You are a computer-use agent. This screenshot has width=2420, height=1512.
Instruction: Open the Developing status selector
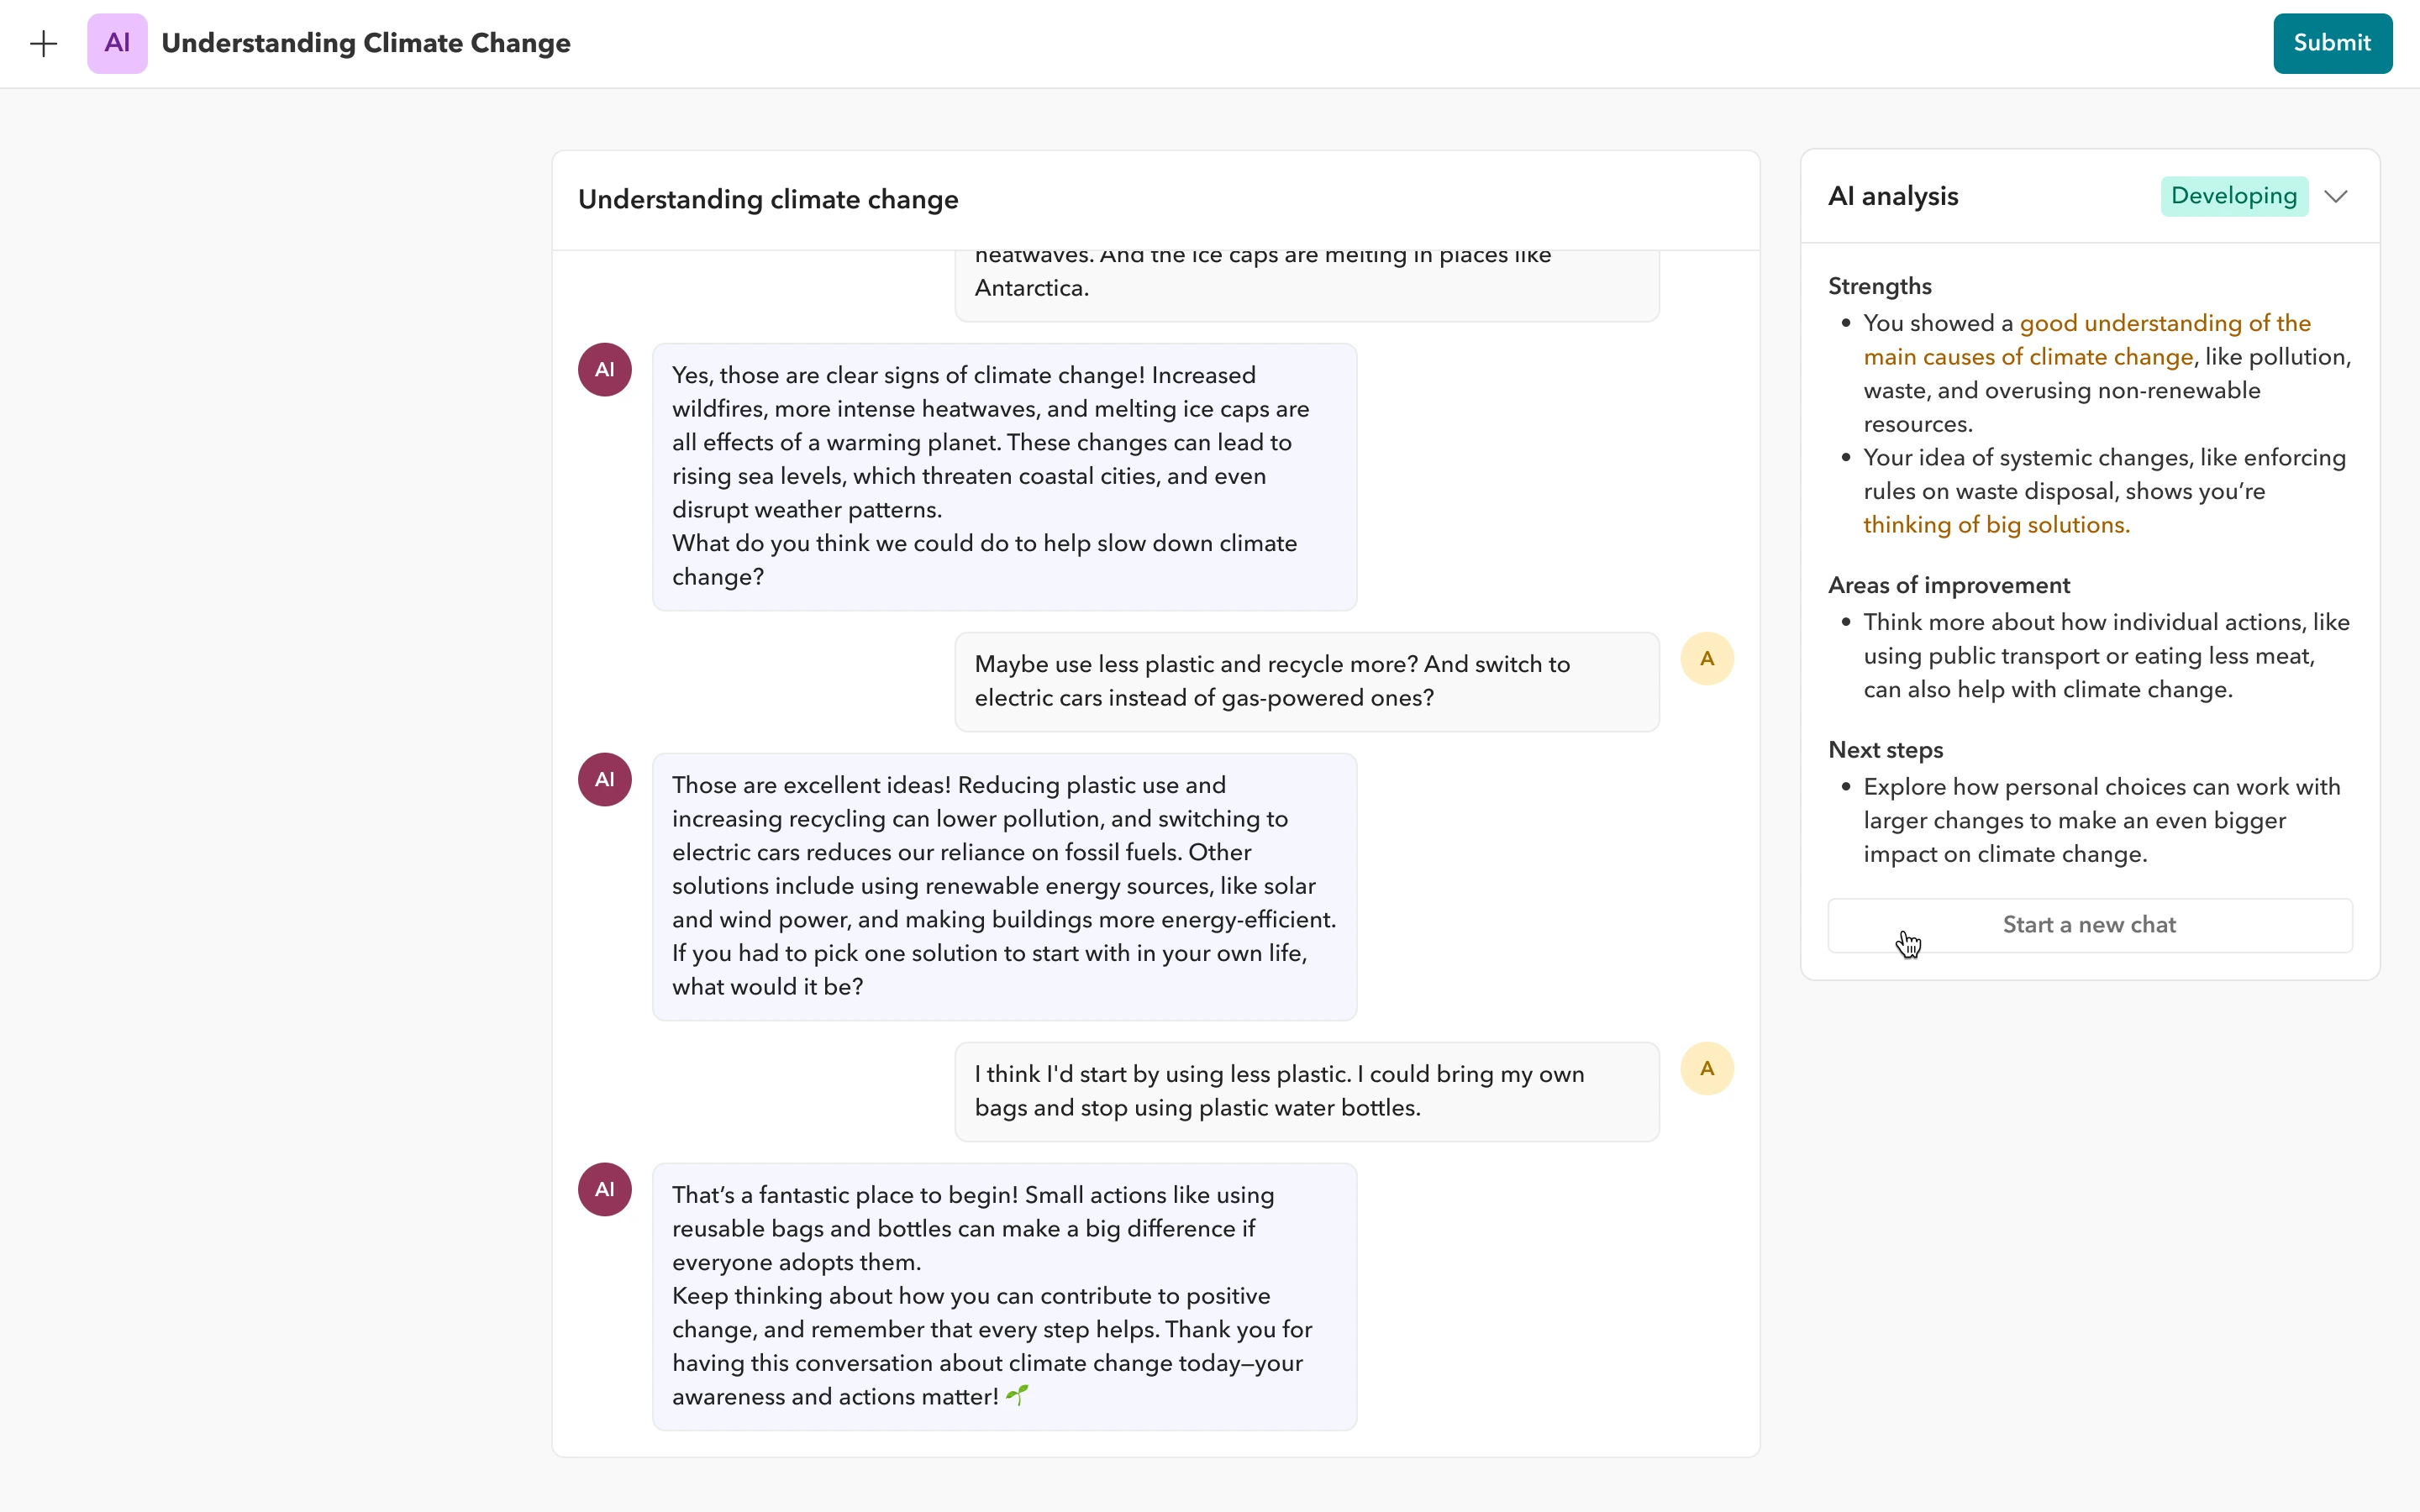(2233, 196)
